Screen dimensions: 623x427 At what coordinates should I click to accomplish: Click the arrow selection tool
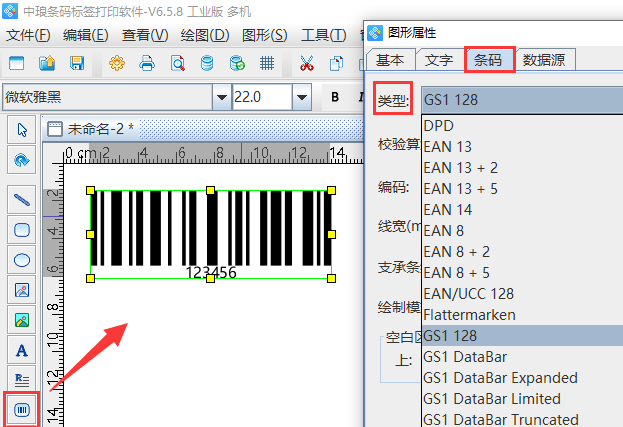point(21,129)
